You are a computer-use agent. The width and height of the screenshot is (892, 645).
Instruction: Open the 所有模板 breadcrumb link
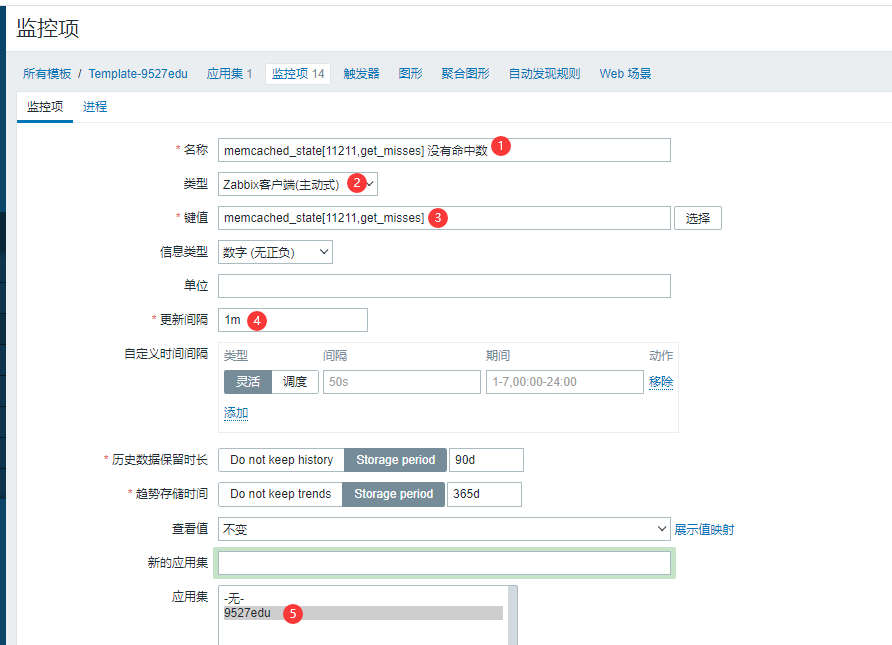pyautogui.click(x=47, y=74)
